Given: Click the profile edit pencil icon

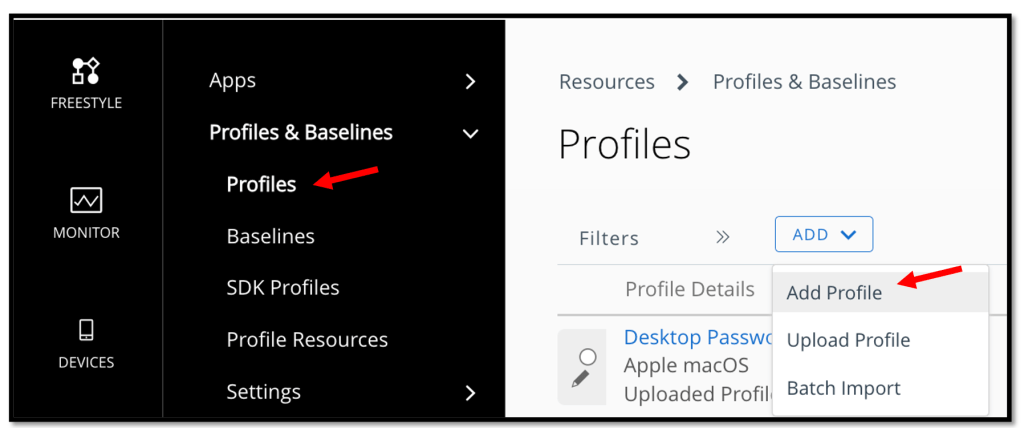Looking at the screenshot, I should coord(580,379).
